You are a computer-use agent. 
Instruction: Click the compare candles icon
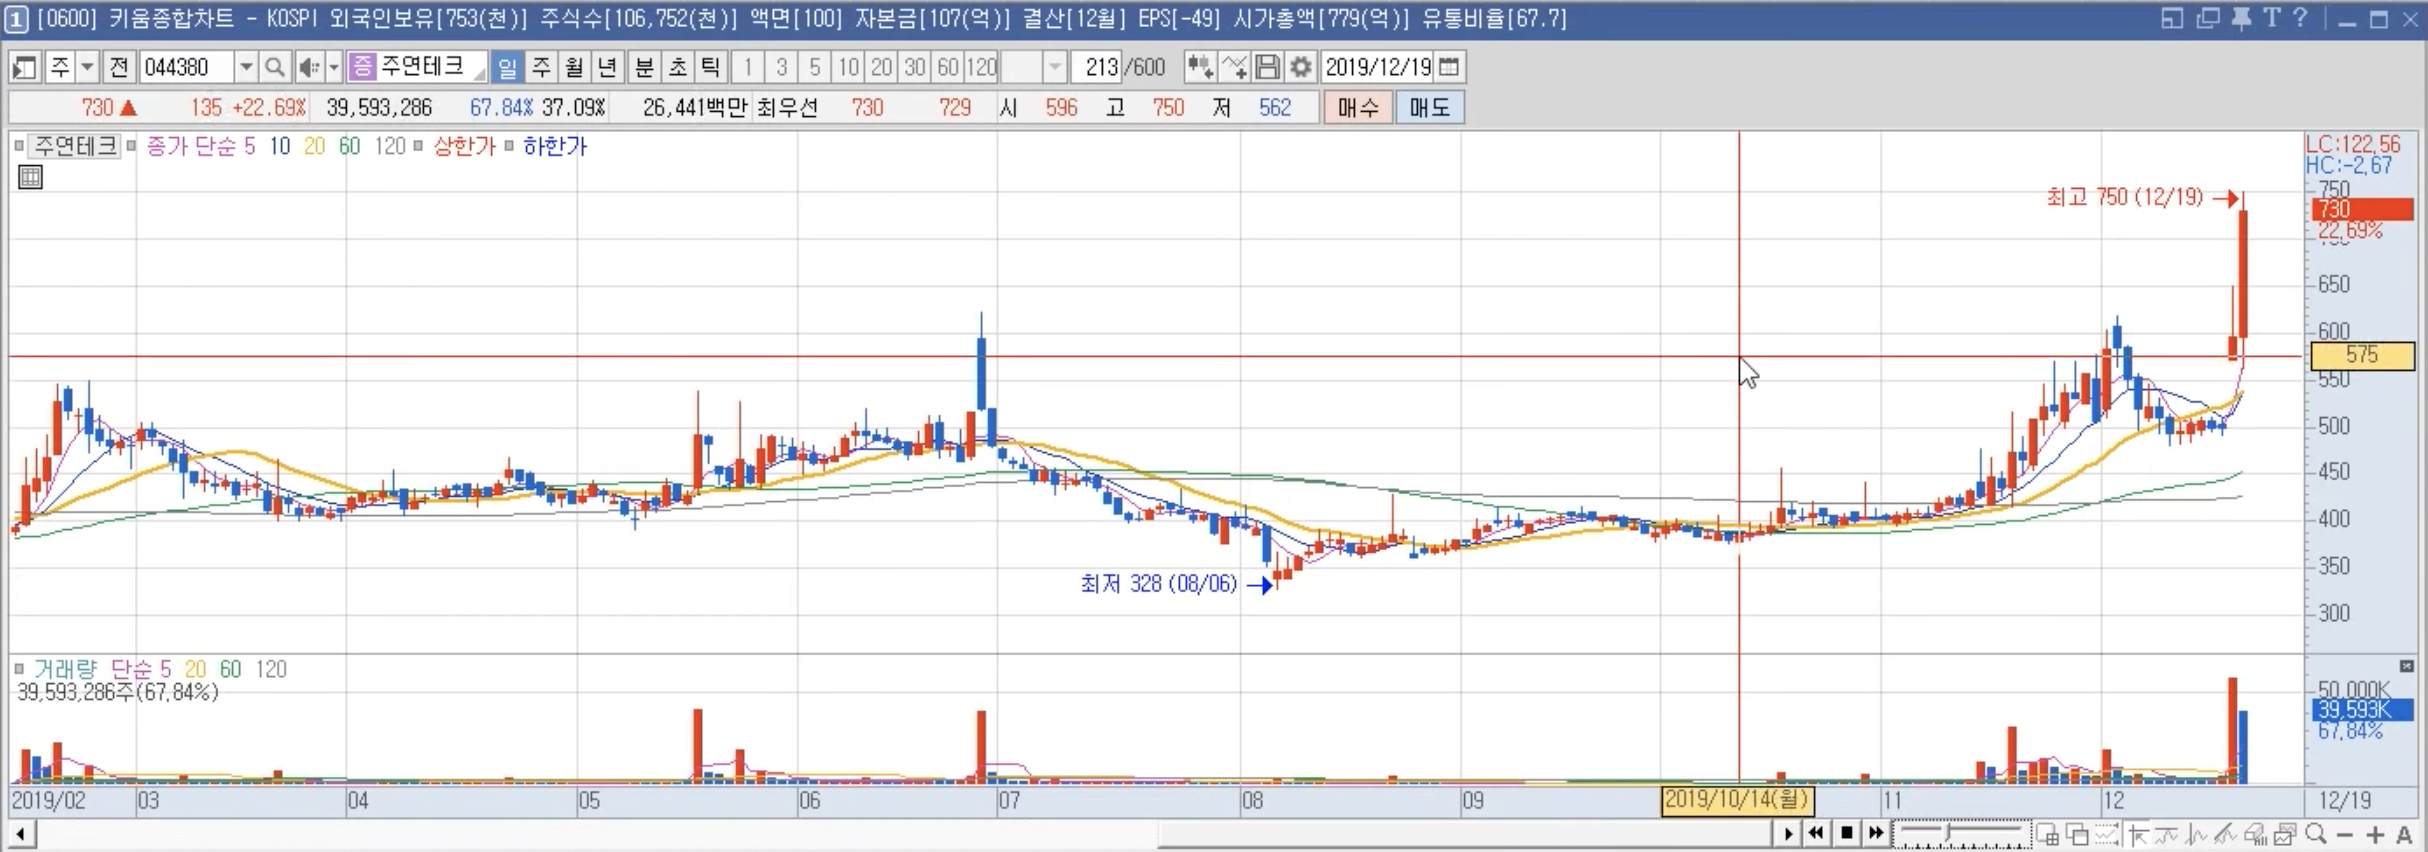pyautogui.click(x=1200, y=67)
